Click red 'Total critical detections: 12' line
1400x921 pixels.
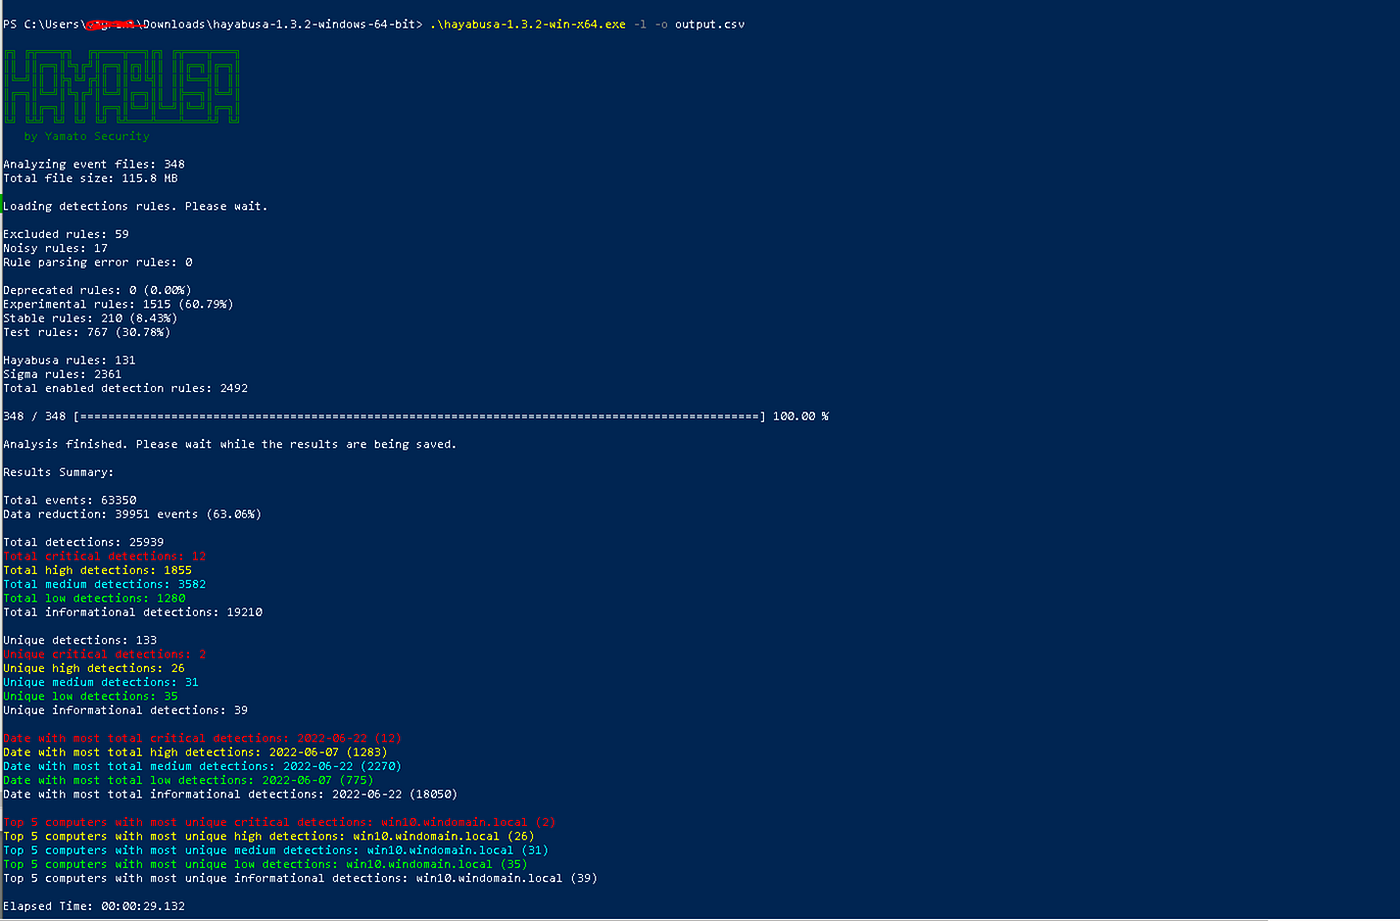(104, 556)
